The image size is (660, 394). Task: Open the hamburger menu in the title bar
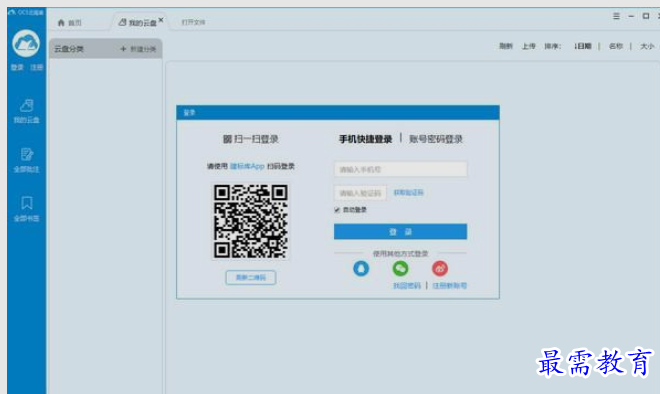click(x=616, y=16)
